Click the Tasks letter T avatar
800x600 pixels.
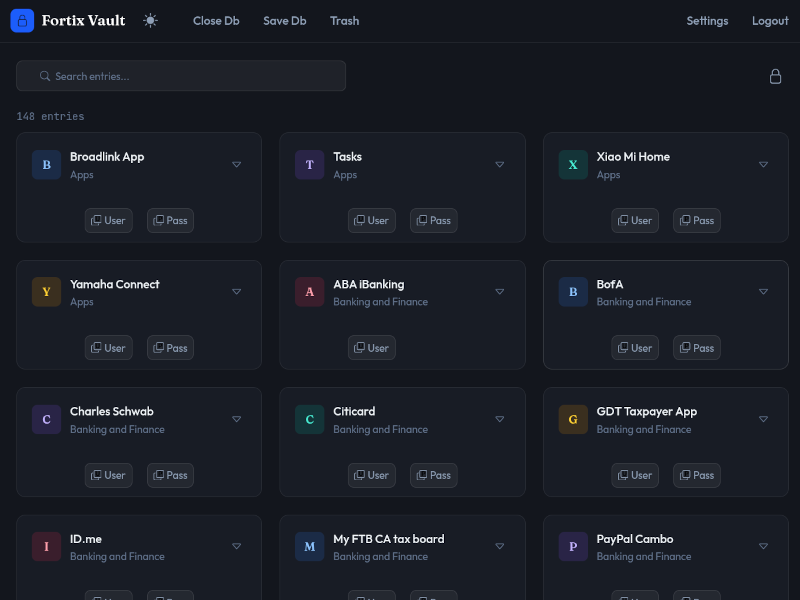310,164
